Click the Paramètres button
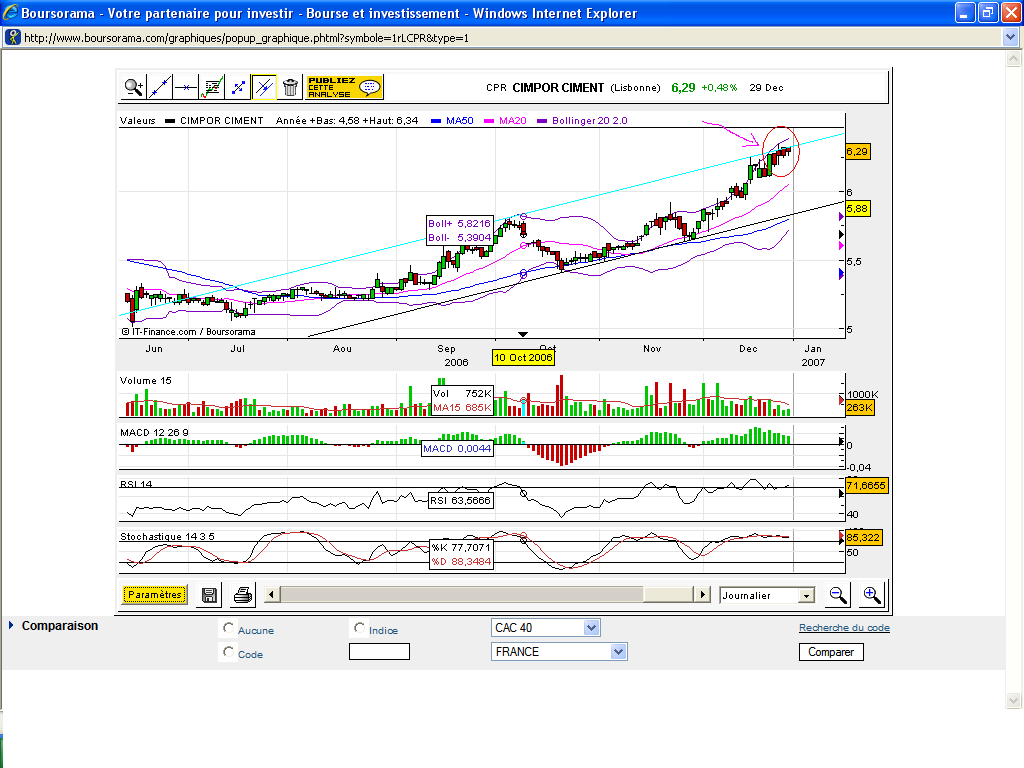1024x768 pixels. tap(155, 595)
